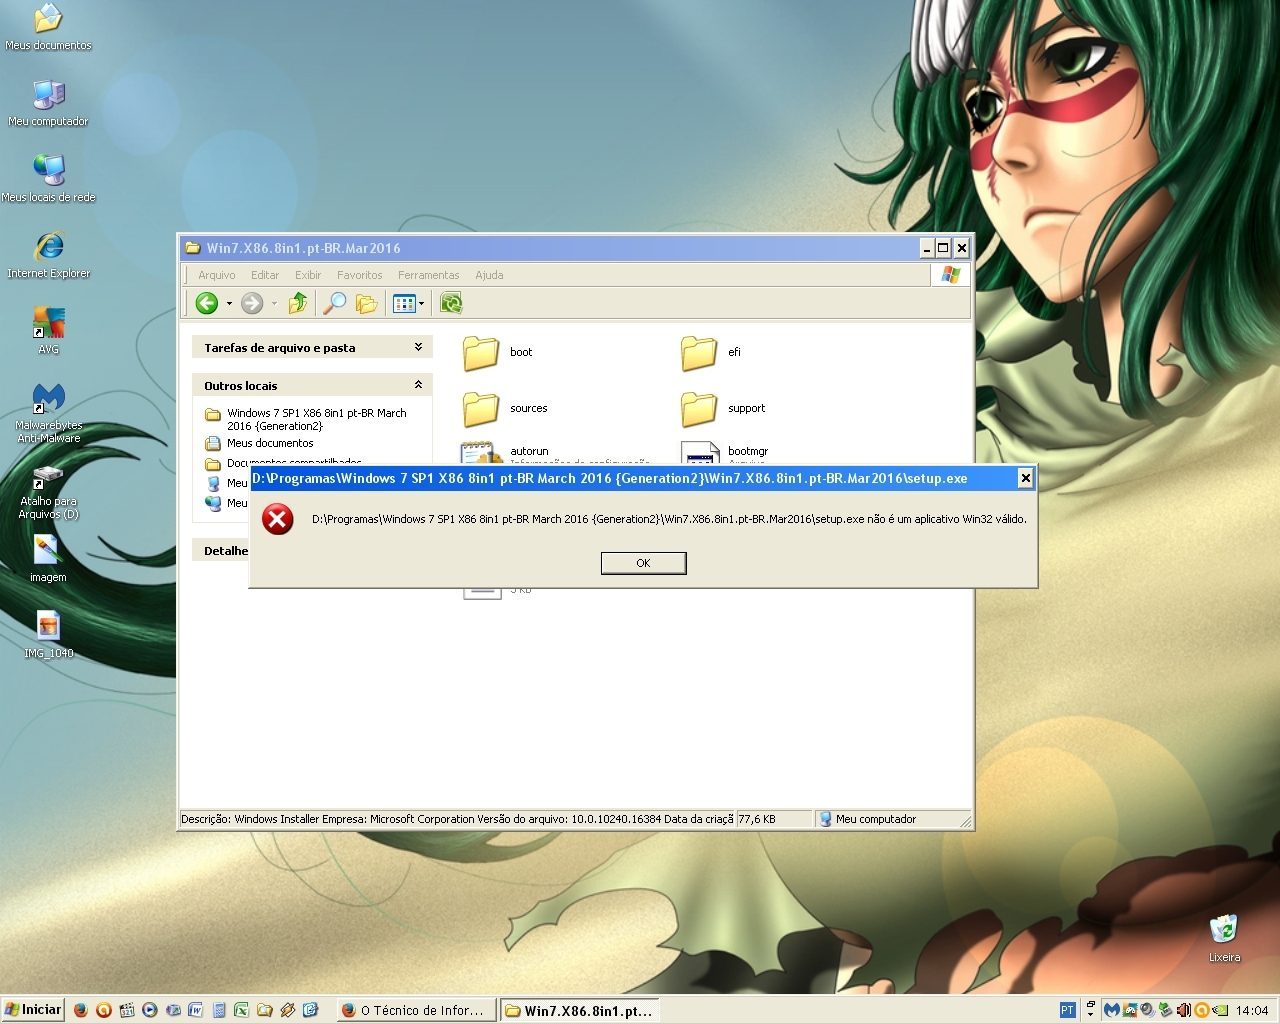1280x1024 pixels.
Task: Open the Search magnifier tool
Action: point(335,303)
